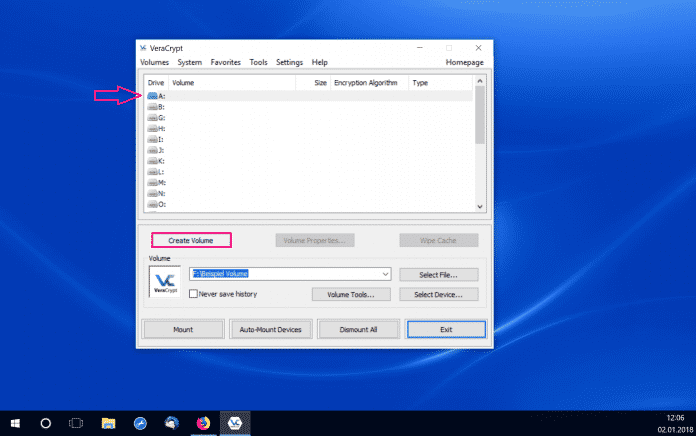The image size is (696, 436).
Task: Open Firefox from the taskbar
Action: (x=203, y=423)
